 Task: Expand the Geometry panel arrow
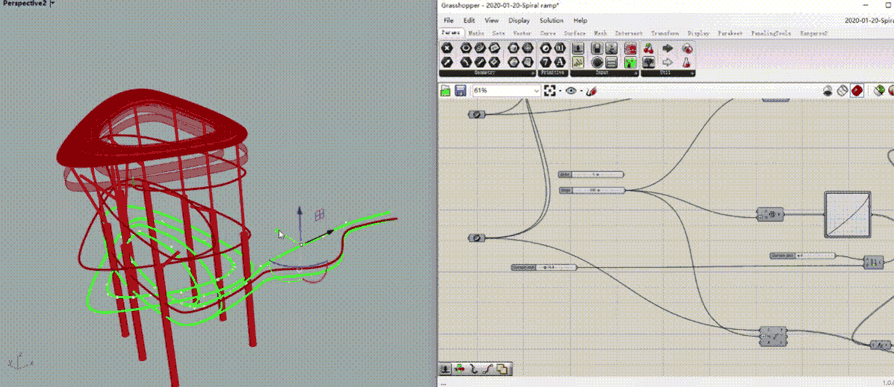click(x=533, y=74)
